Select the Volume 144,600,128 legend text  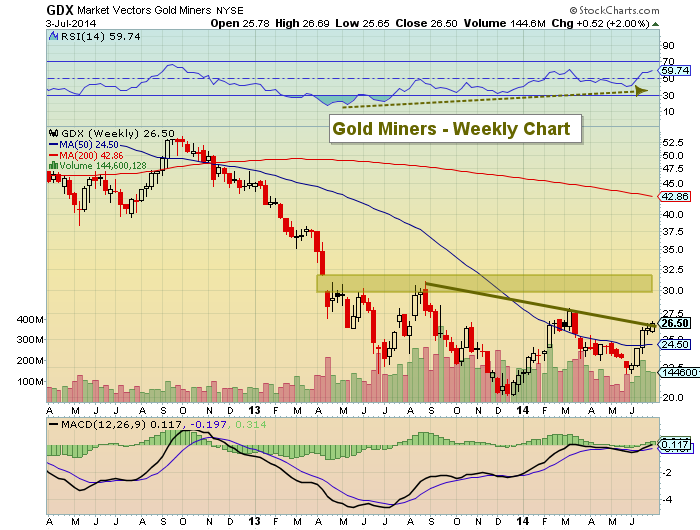coord(103,166)
